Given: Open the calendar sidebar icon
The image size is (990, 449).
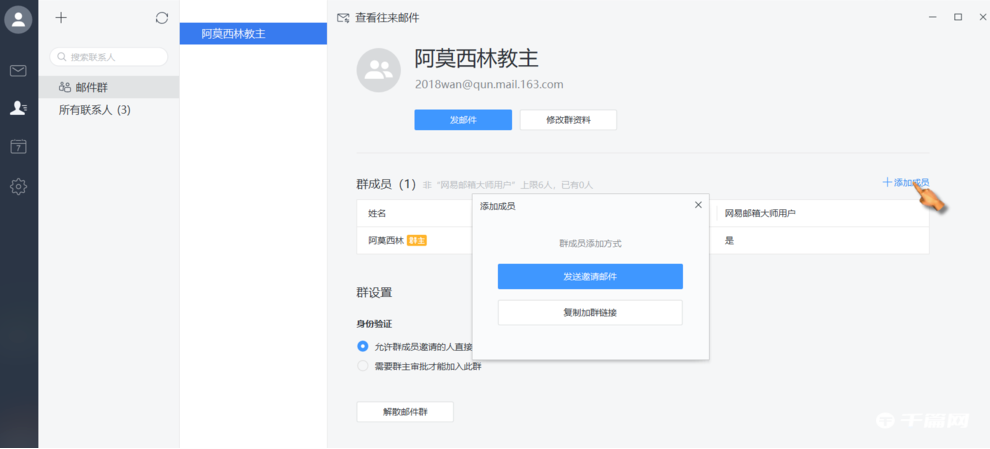Looking at the screenshot, I should point(18,147).
